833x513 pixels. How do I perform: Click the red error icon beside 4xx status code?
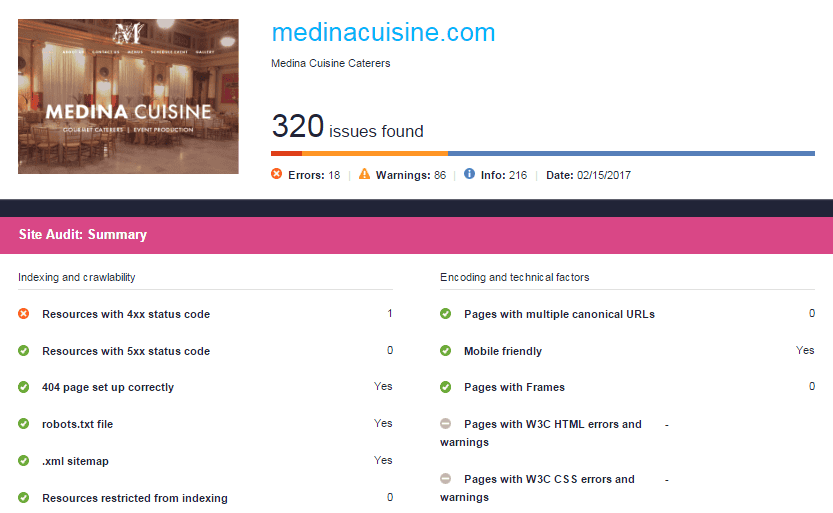tap(23, 314)
